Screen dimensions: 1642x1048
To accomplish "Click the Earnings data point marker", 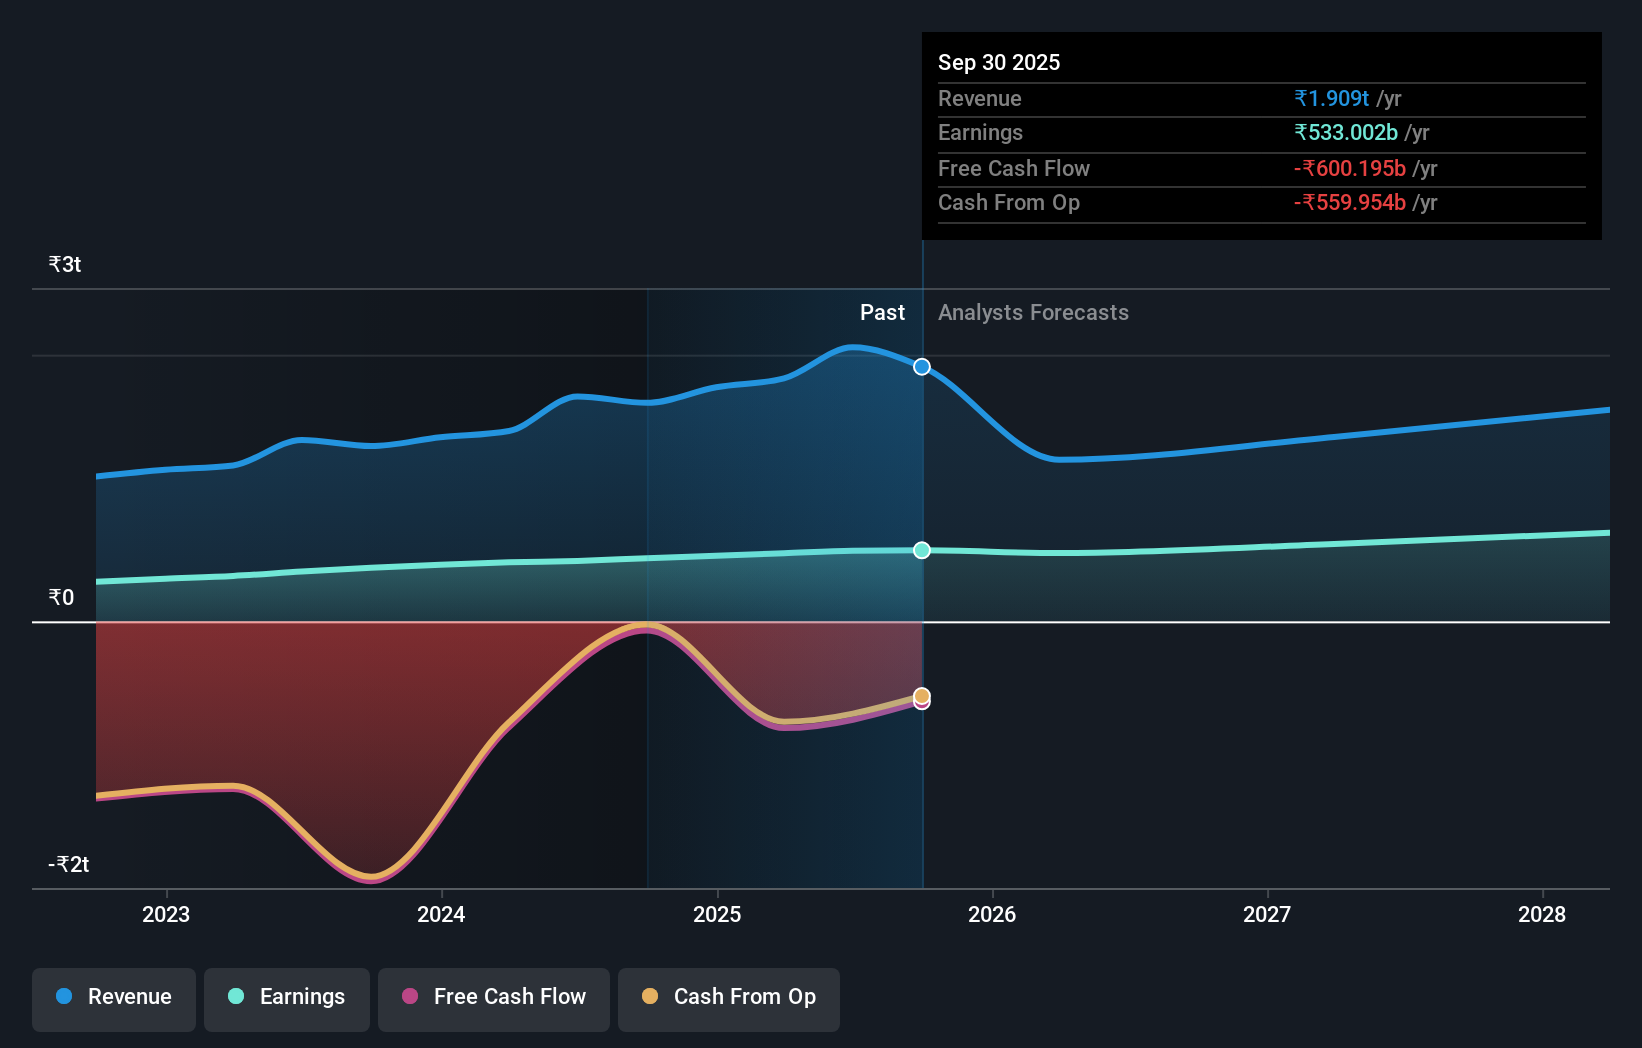I will click(x=921, y=549).
